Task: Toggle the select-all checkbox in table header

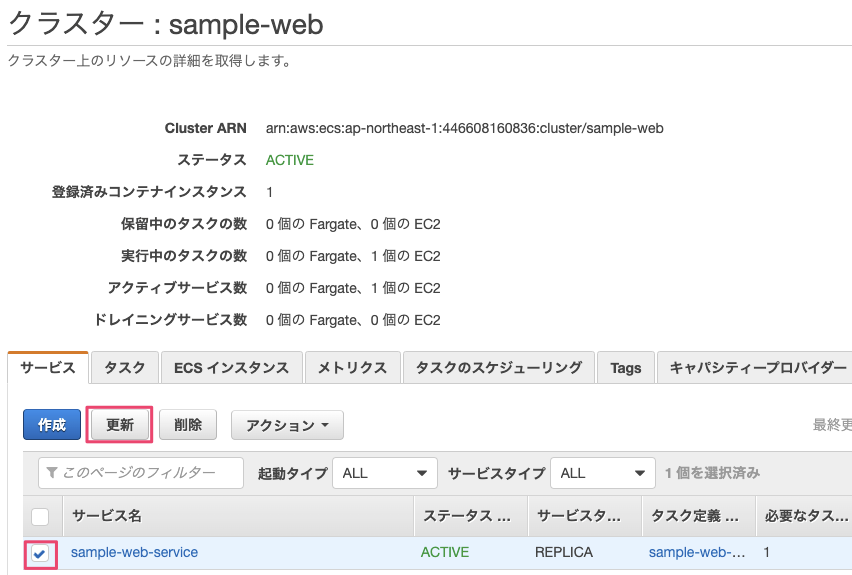Action: (40, 517)
